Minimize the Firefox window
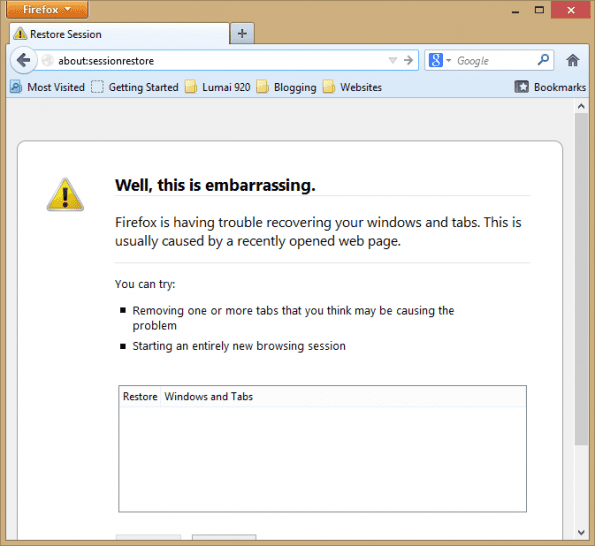The image size is (595, 546). click(x=515, y=10)
